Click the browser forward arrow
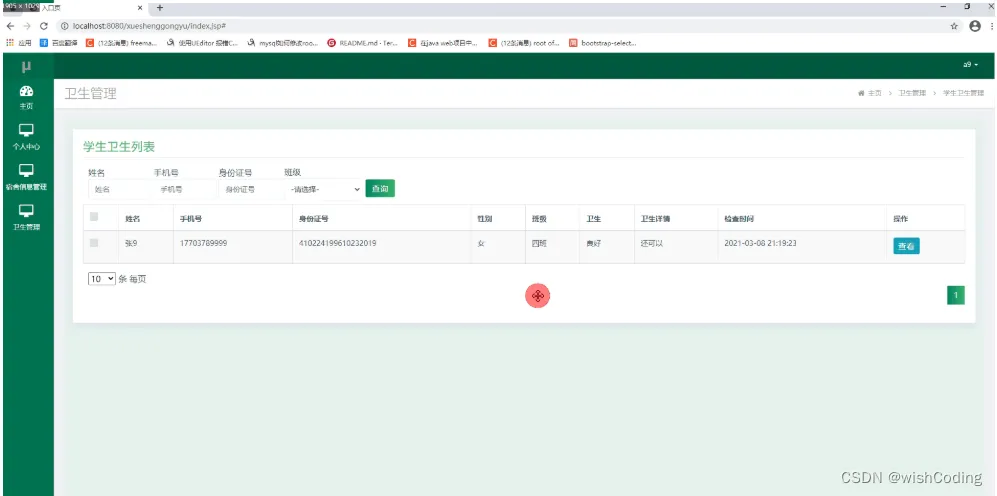Image resolution: width=997 pixels, height=496 pixels. [x=27, y=26]
